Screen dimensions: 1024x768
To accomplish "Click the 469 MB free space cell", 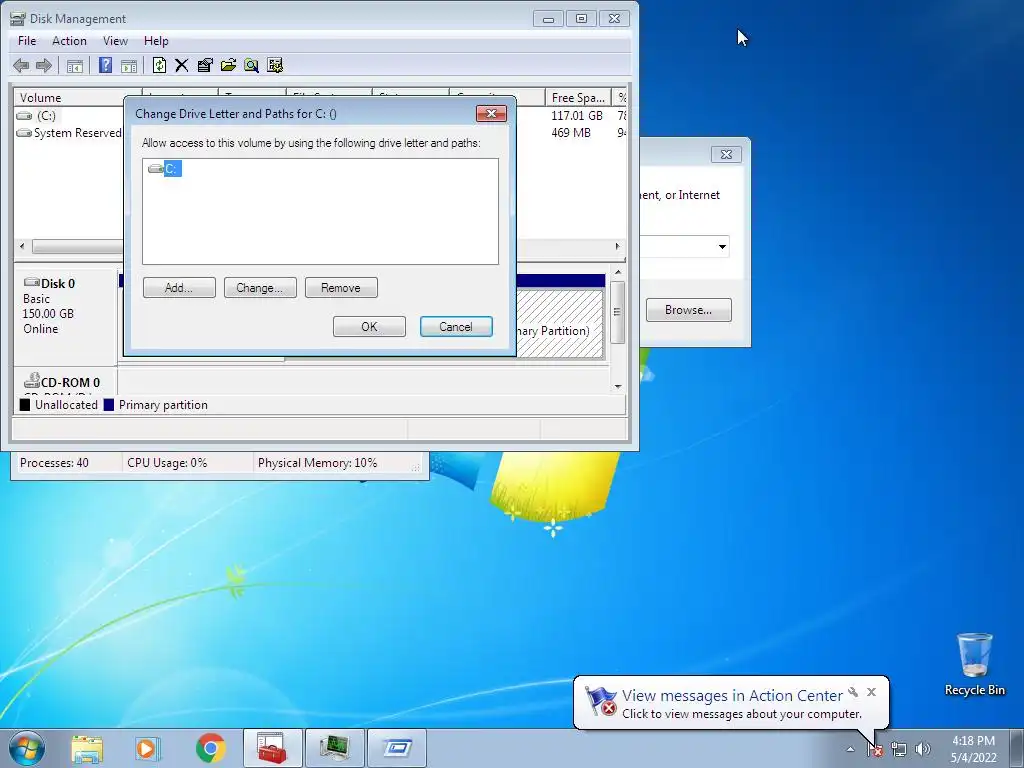I will coord(571,133).
